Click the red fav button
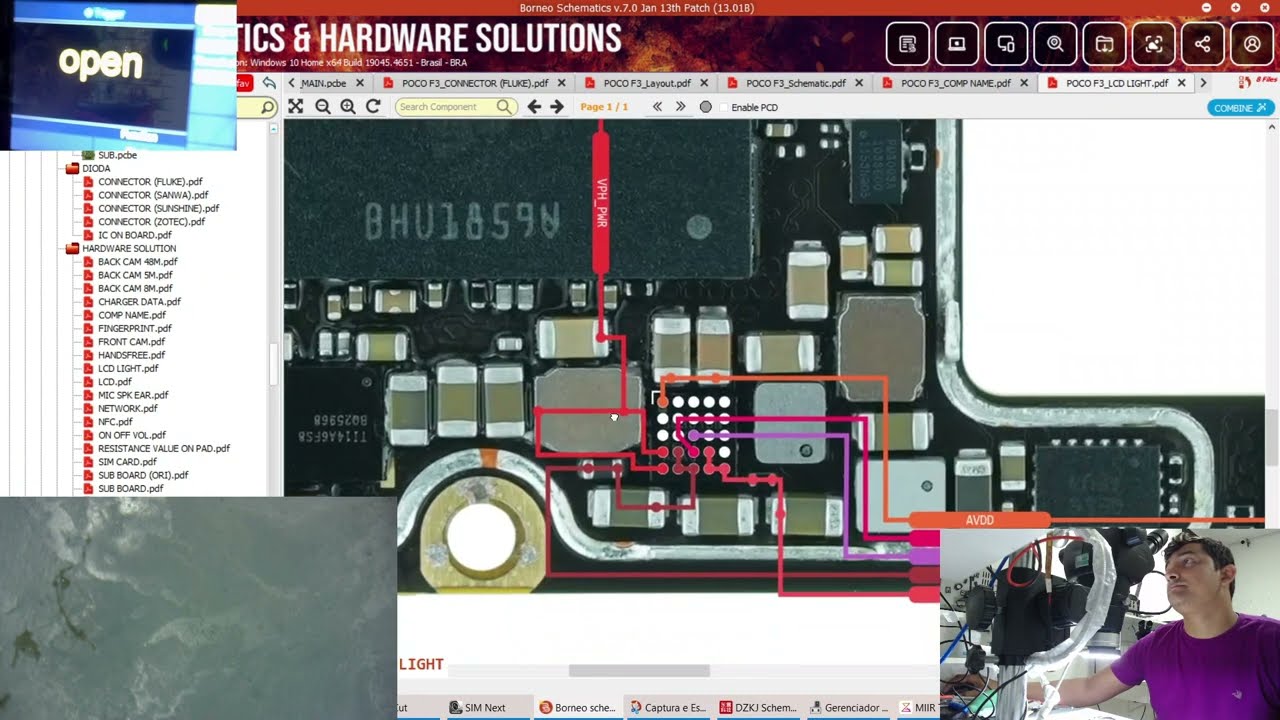The height and width of the screenshot is (720, 1280). (244, 83)
